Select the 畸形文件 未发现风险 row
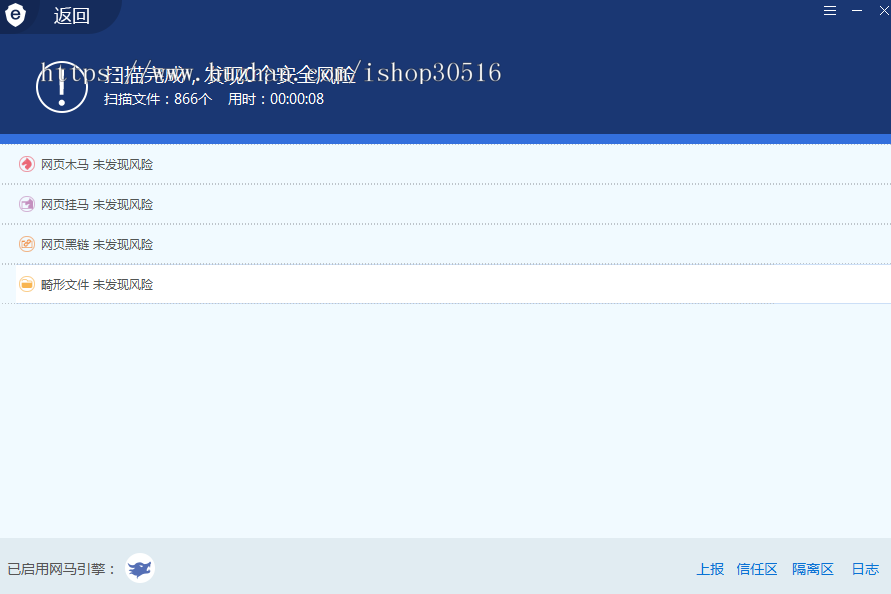The image size is (891, 594). point(446,284)
